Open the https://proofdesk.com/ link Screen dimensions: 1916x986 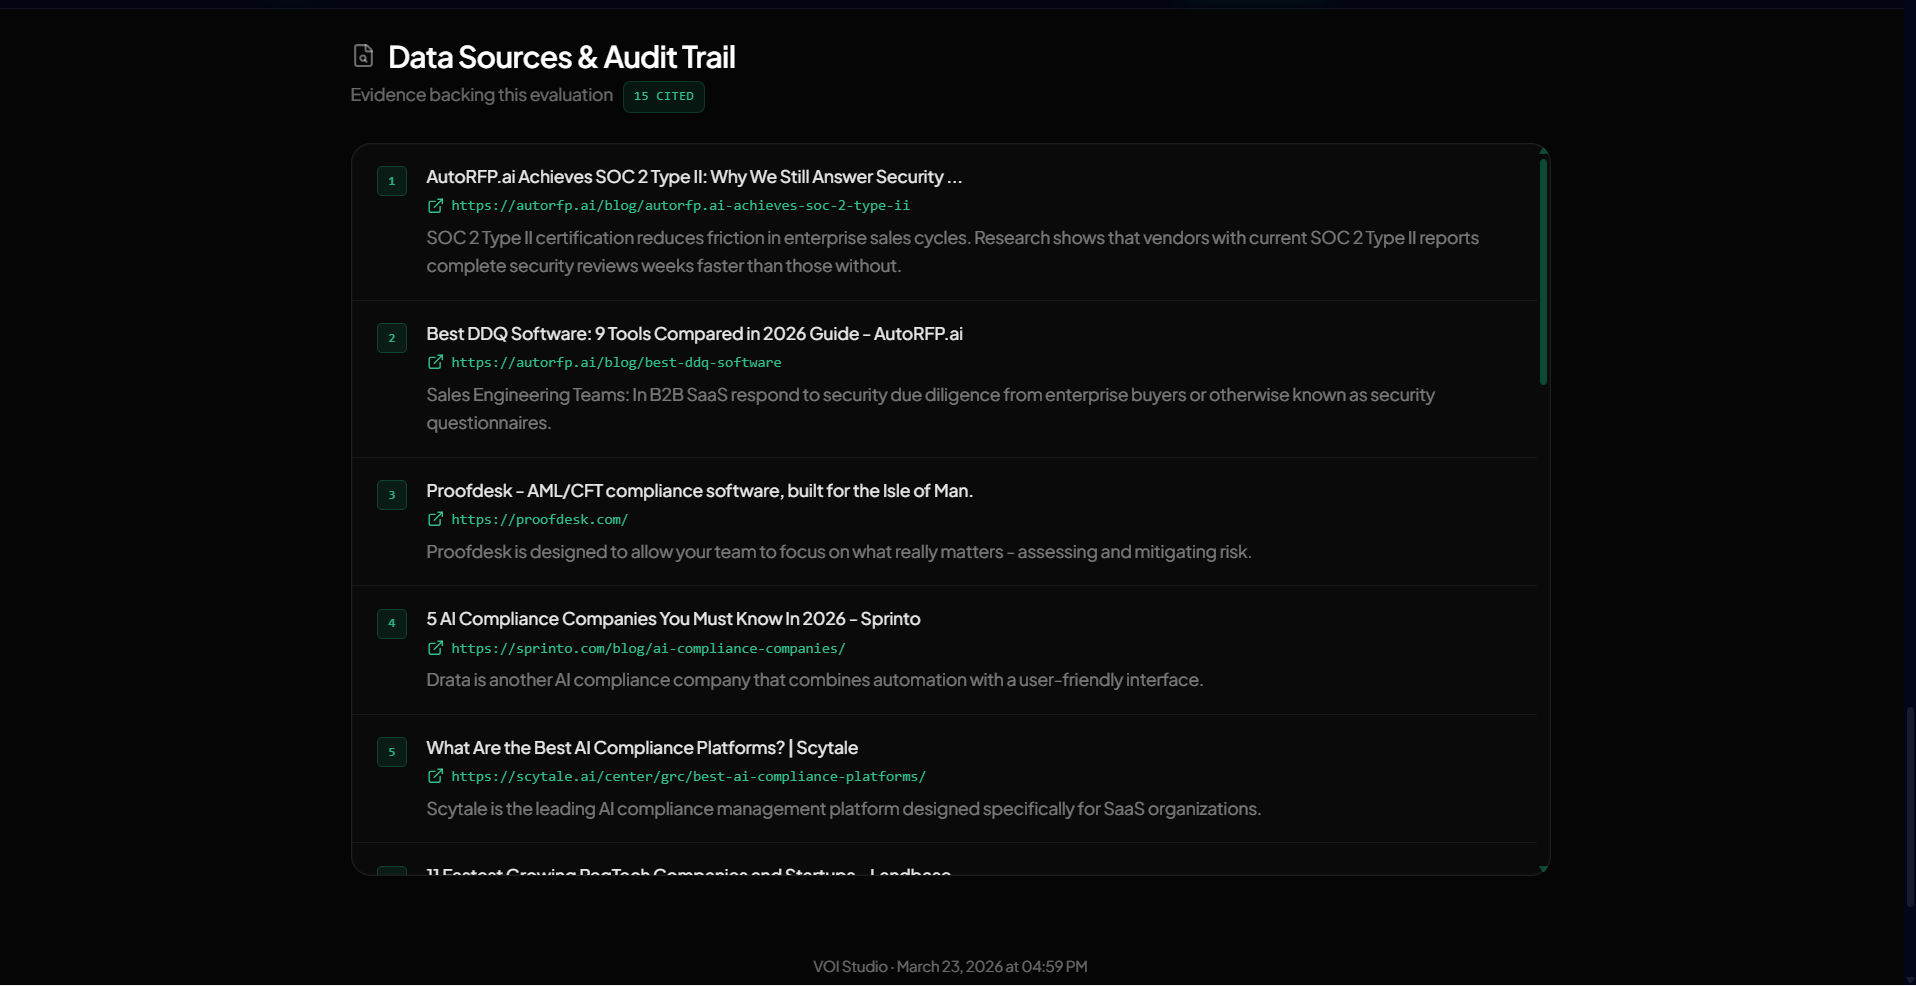tap(539, 520)
